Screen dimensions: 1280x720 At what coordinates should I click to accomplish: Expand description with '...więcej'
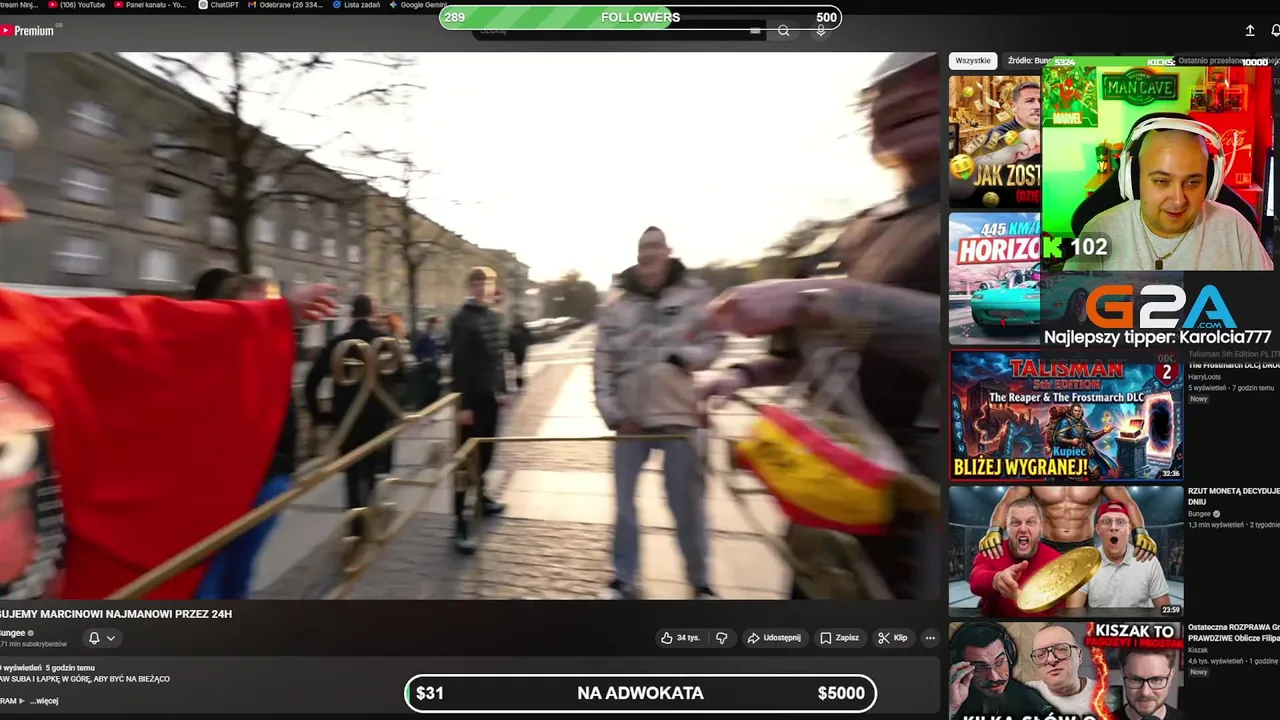[44, 701]
